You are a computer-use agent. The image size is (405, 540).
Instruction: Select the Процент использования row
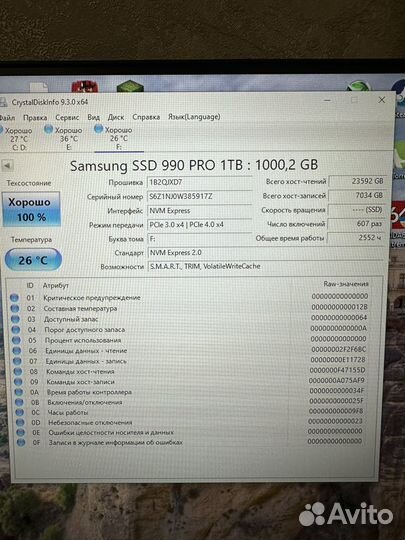coord(189,340)
